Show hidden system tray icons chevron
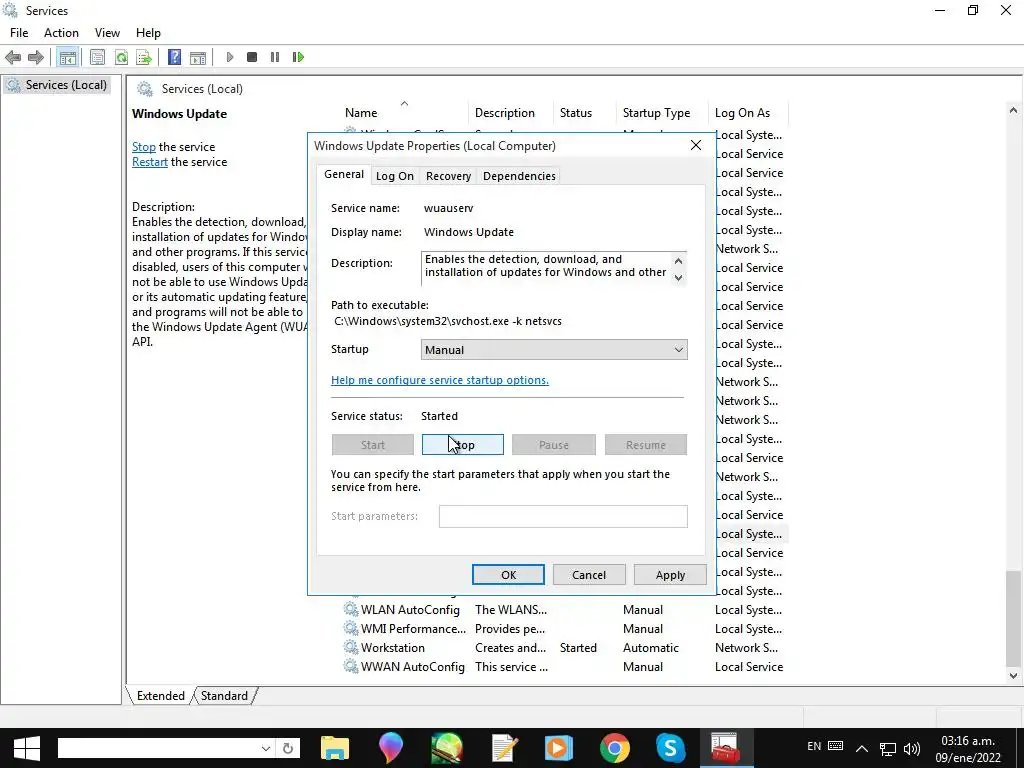Viewport: 1024px width, 768px height. [x=862, y=748]
